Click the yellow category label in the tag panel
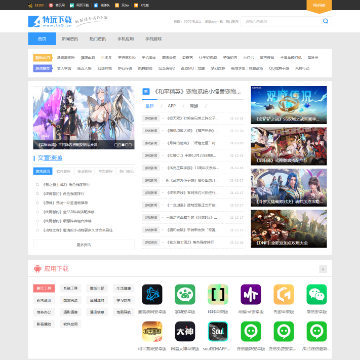 43,58
